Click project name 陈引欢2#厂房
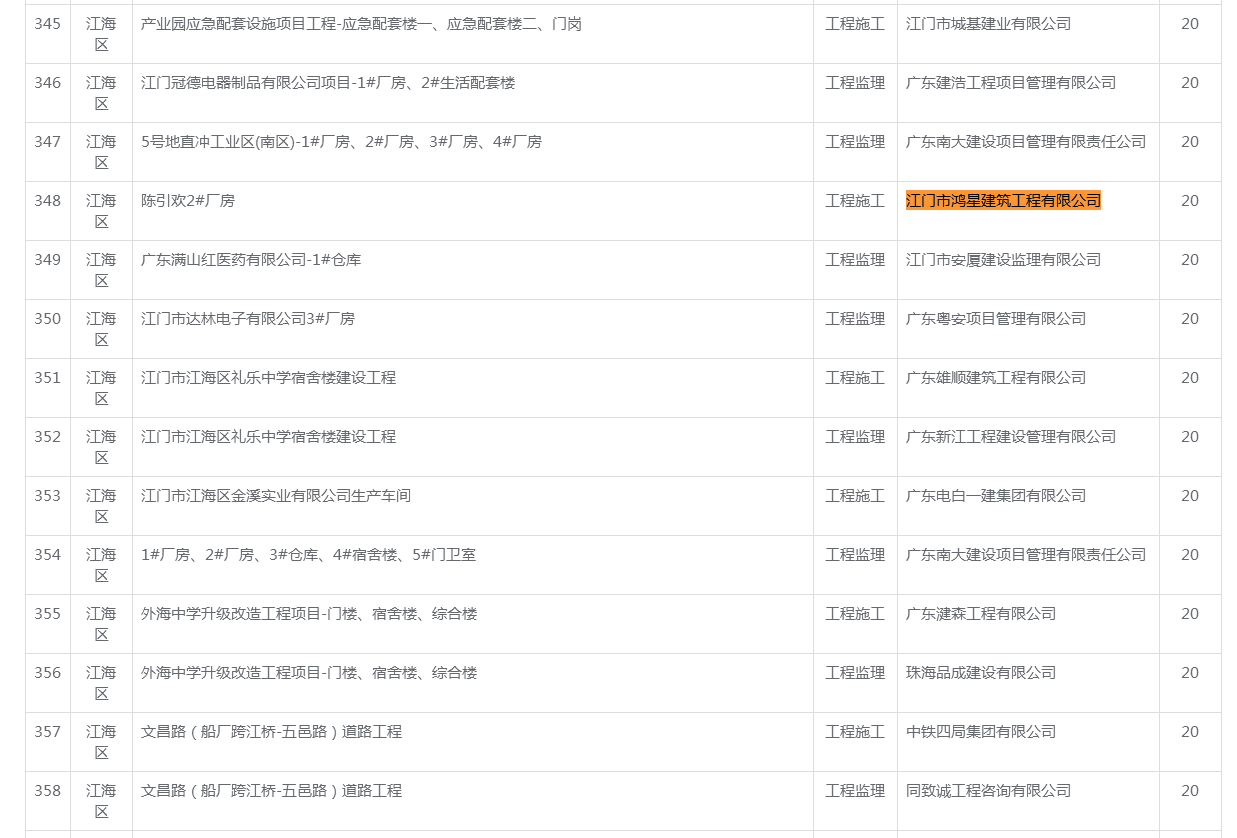 pyautogui.click(x=188, y=201)
